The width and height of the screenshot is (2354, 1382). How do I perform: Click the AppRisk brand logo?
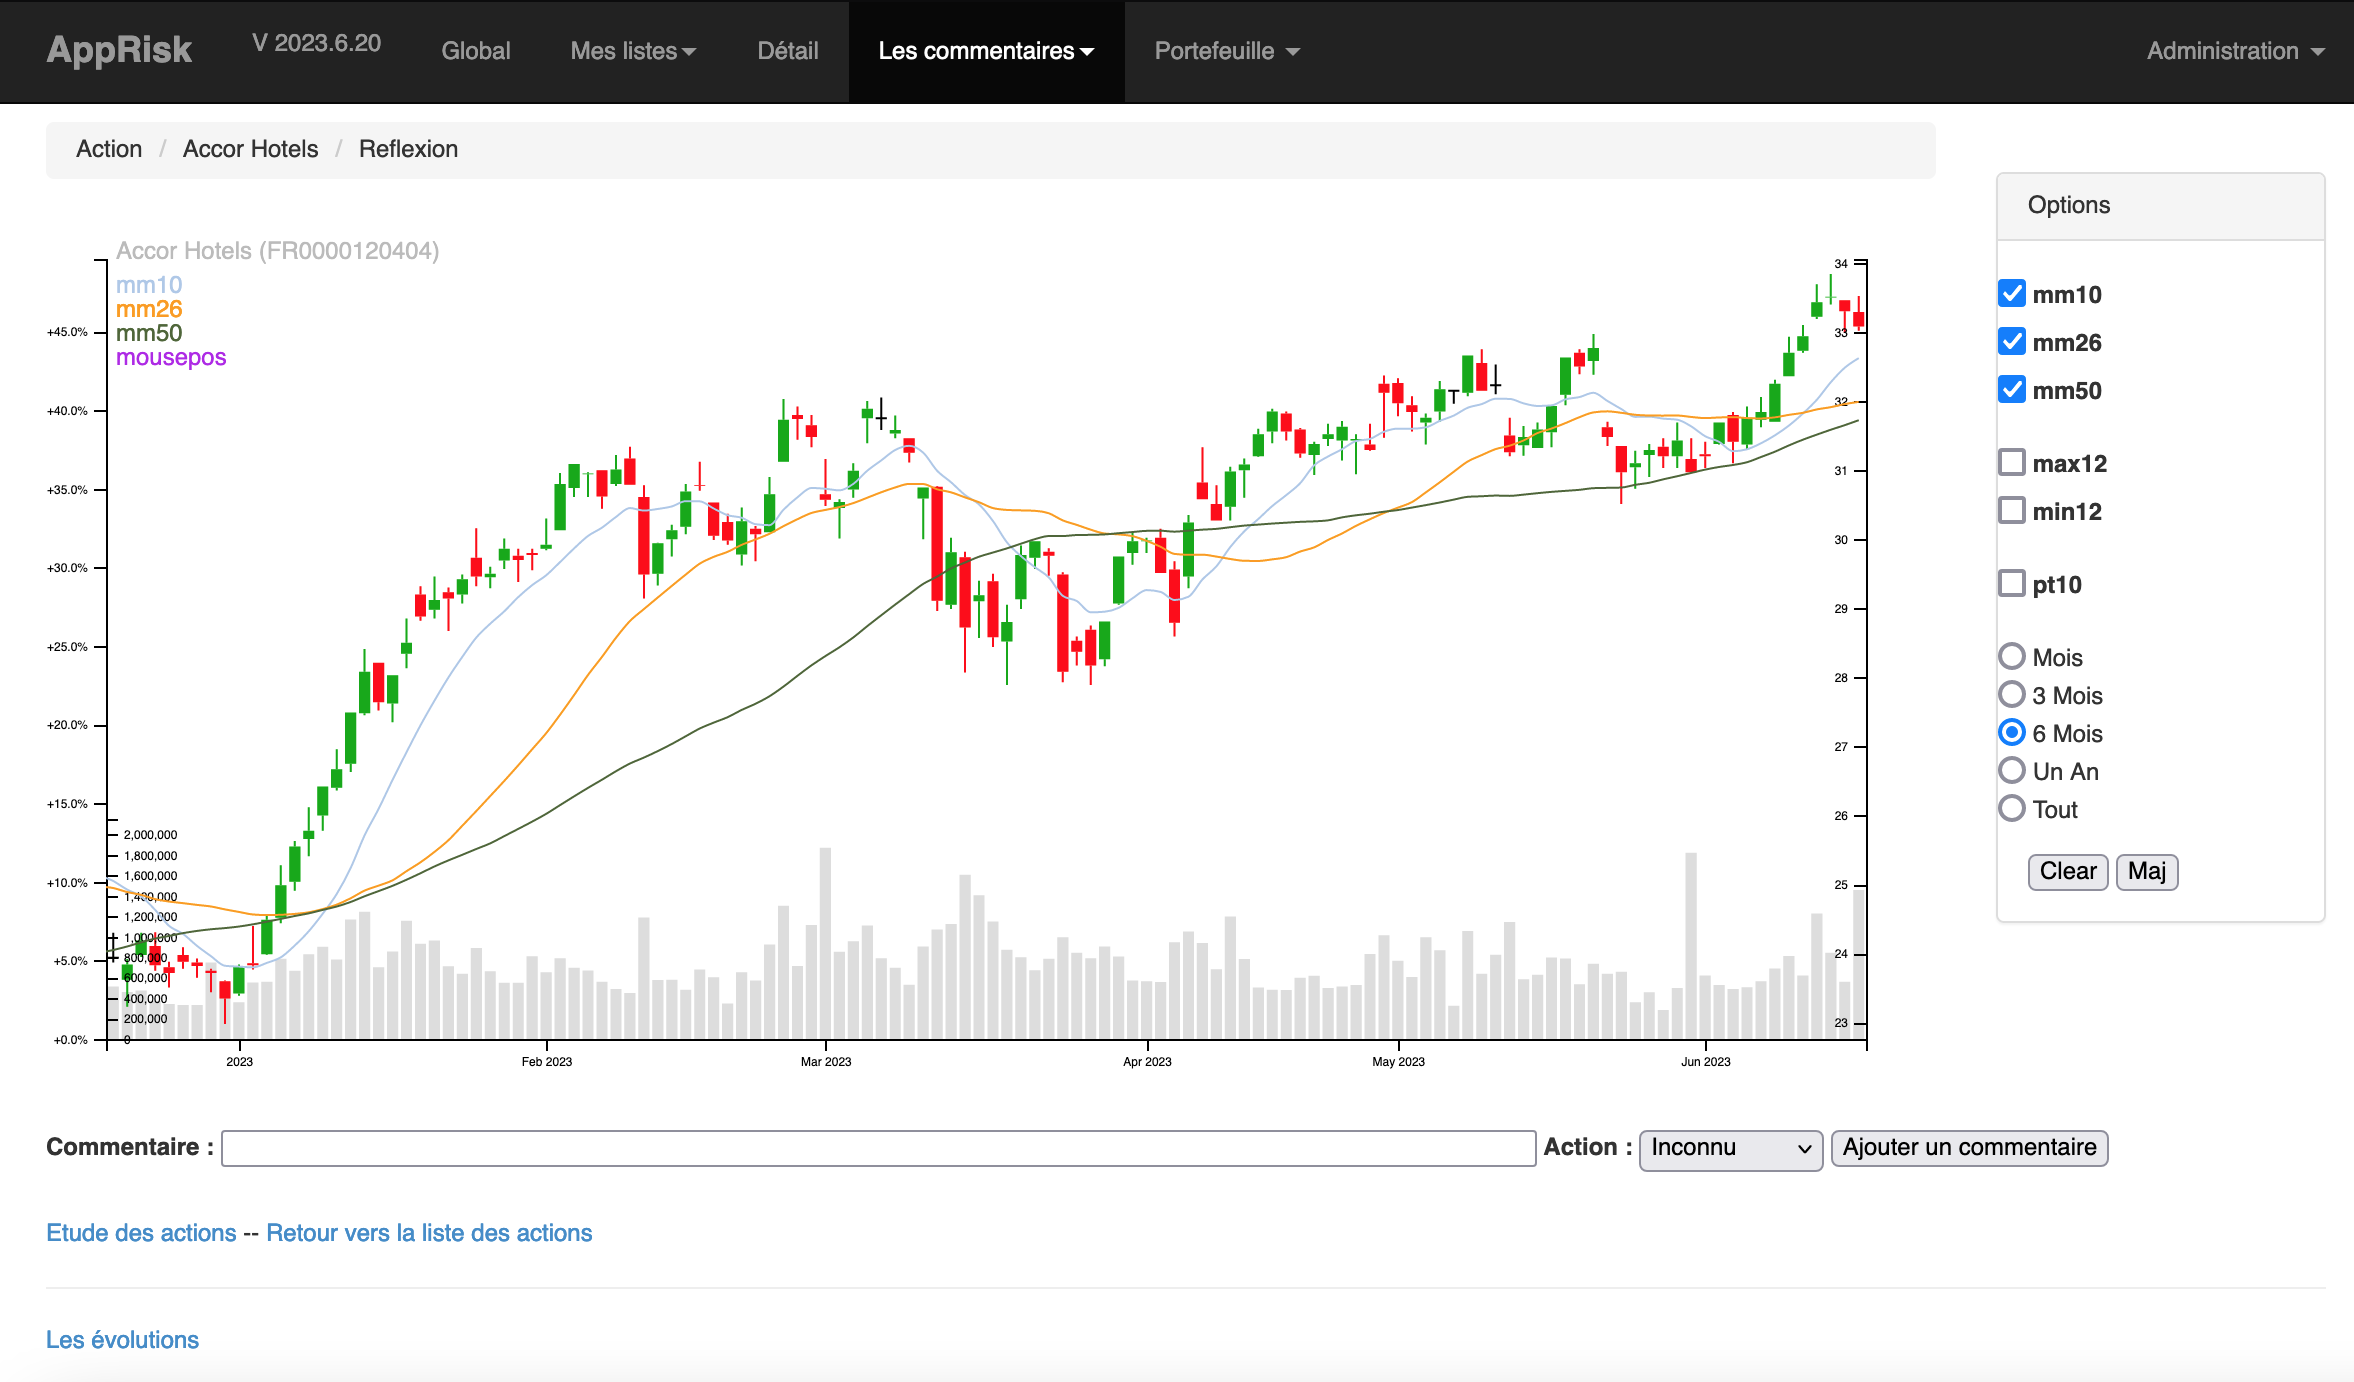point(119,50)
